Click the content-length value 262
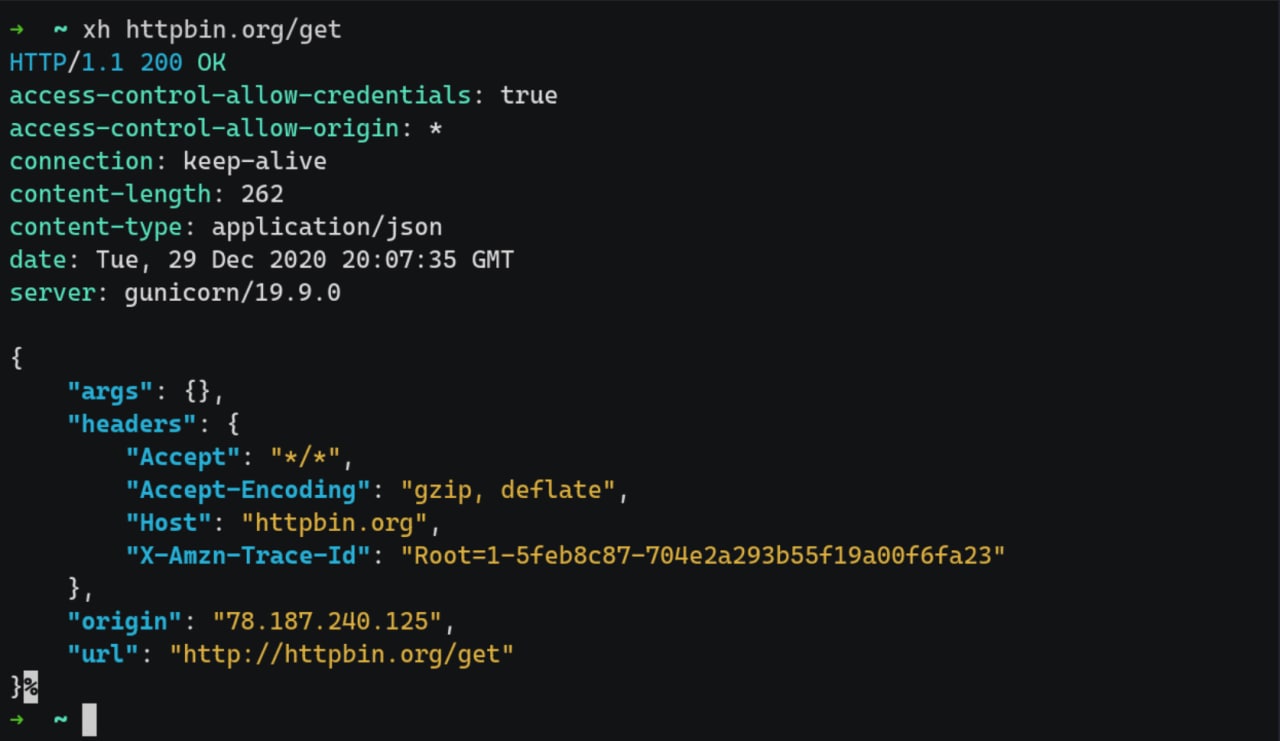This screenshot has height=741, width=1280. tap(262, 194)
